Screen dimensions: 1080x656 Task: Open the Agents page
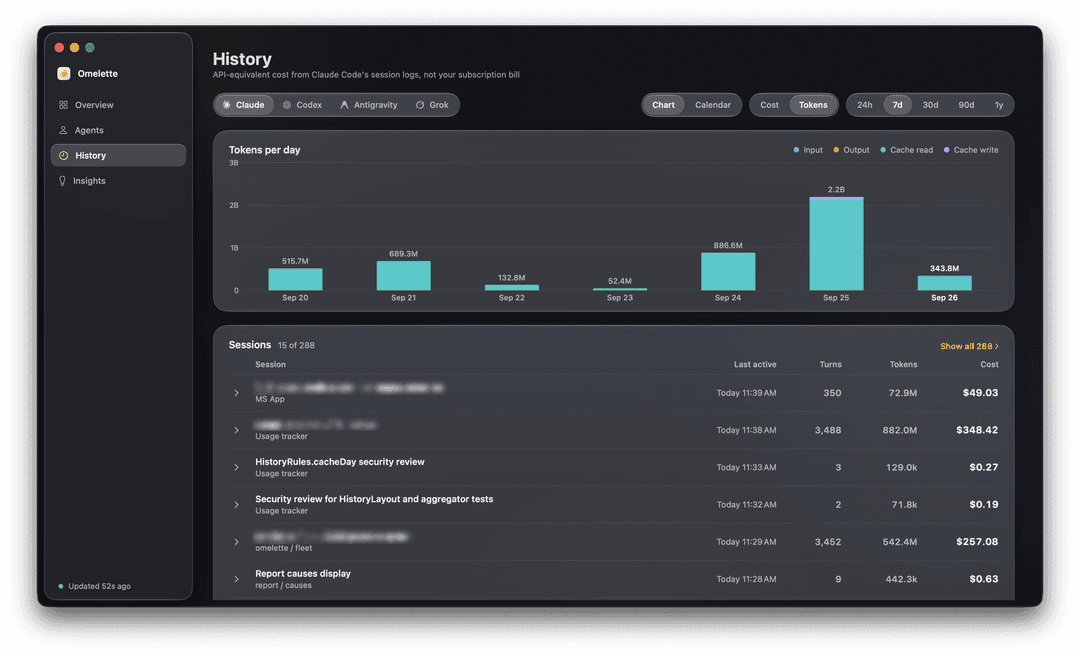(118, 130)
